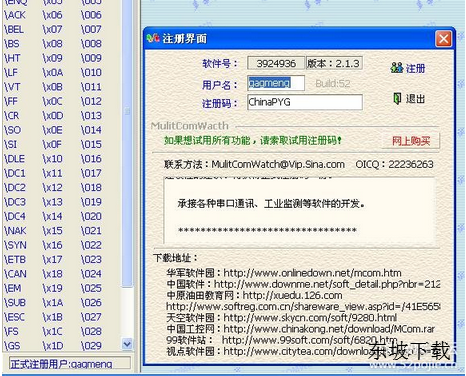Open the 网上购买 online purchase button
466x376 pixels.
[x=411, y=141]
